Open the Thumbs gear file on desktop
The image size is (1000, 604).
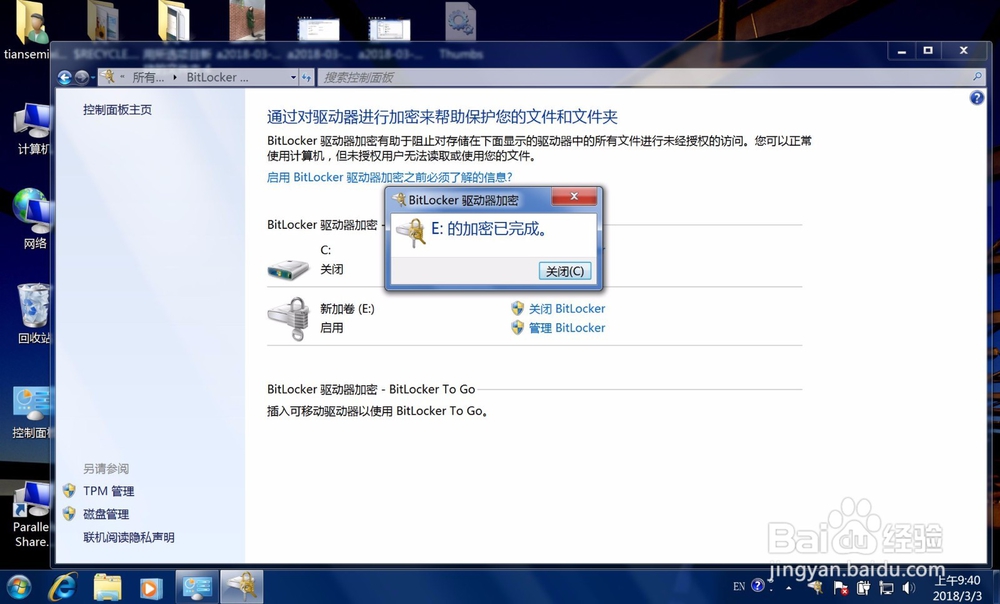click(460, 29)
